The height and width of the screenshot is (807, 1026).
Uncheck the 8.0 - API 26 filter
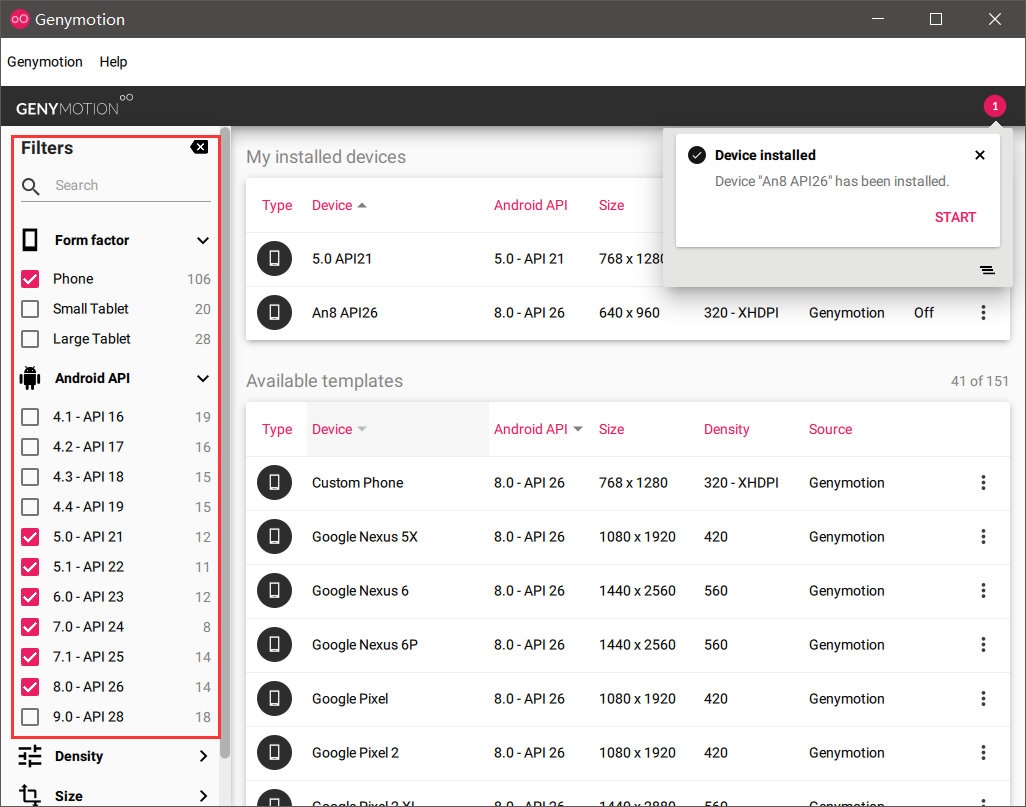[x=30, y=687]
